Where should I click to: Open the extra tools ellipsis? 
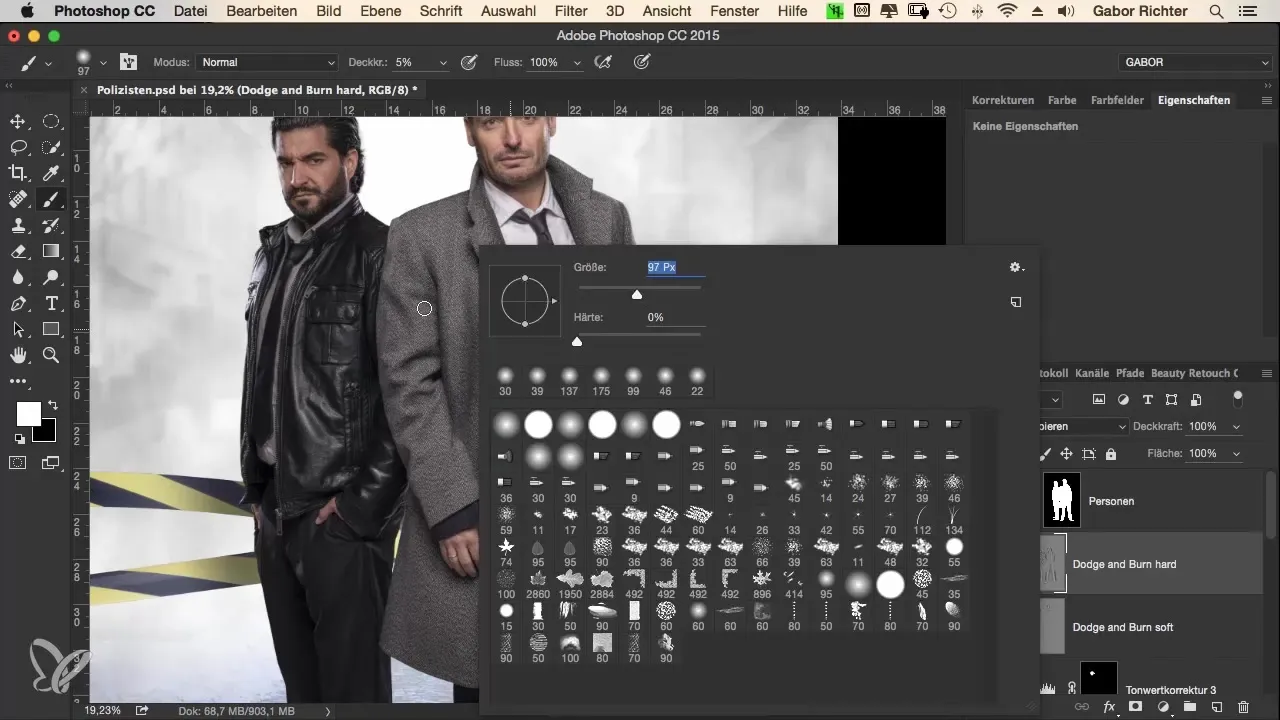(18, 381)
